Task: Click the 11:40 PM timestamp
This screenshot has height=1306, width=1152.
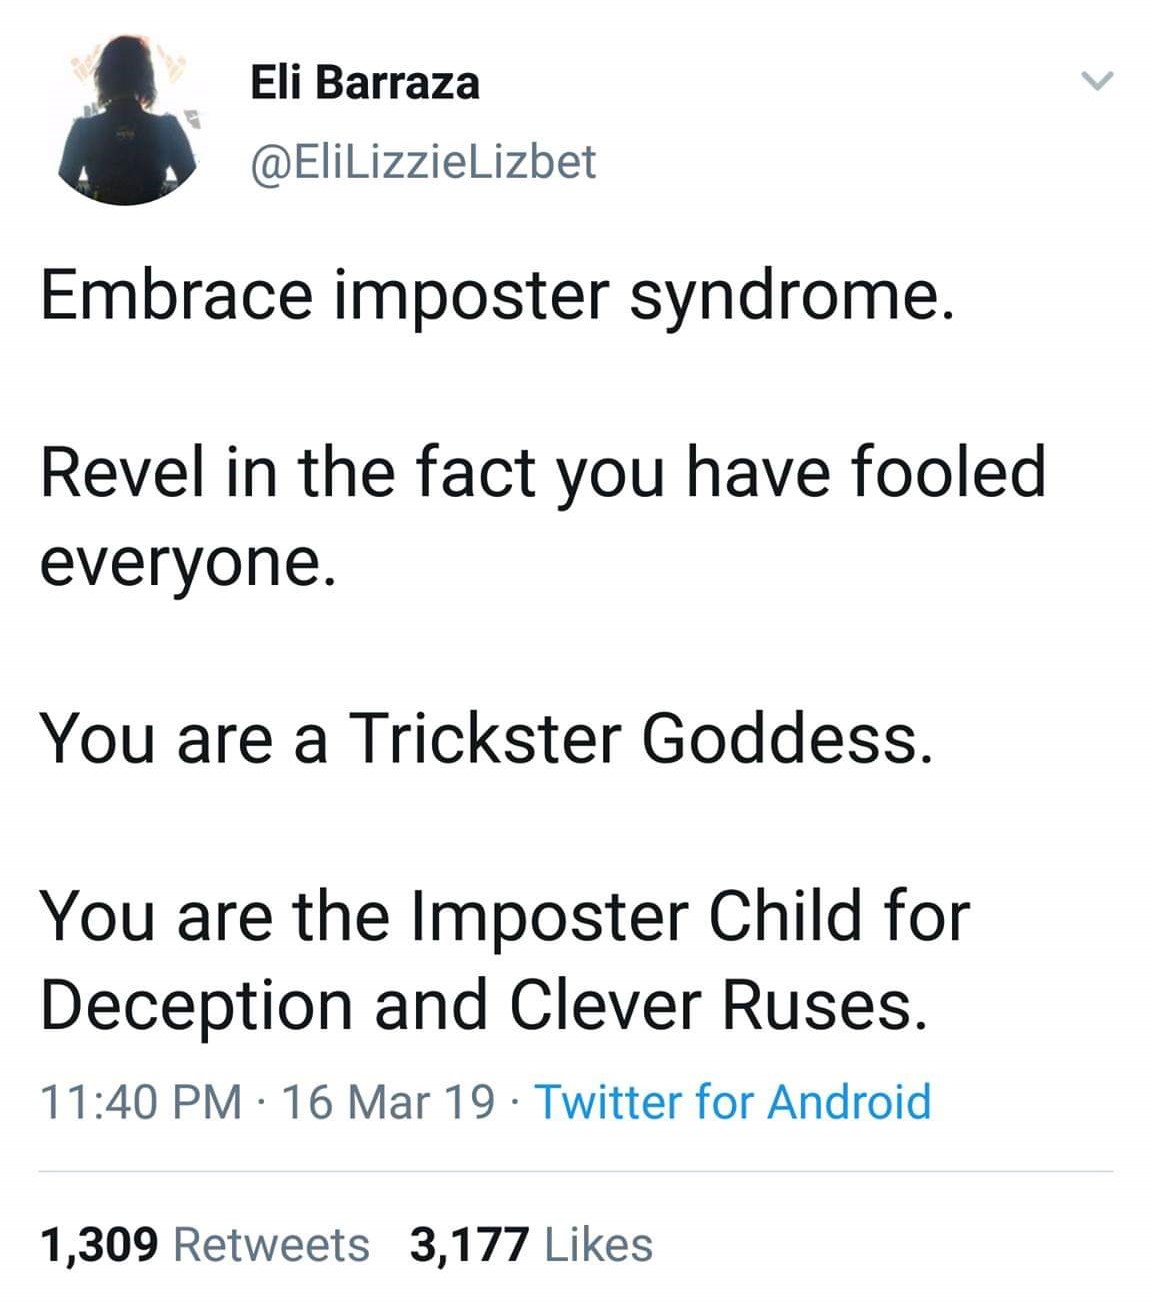Action: point(141,1101)
